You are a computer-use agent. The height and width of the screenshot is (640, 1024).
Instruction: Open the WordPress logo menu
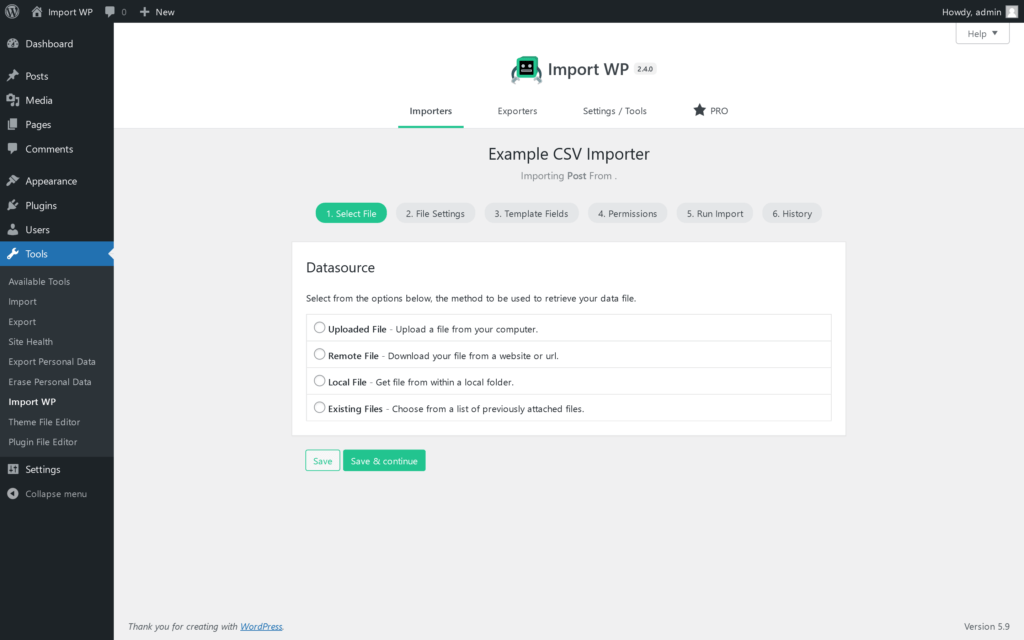click(12, 12)
